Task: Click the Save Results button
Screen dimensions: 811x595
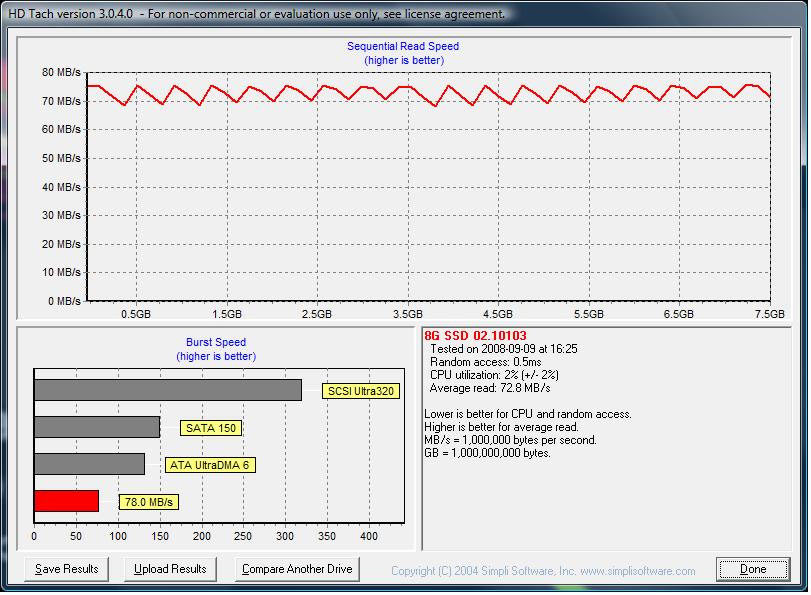Action: pyautogui.click(x=66, y=569)
